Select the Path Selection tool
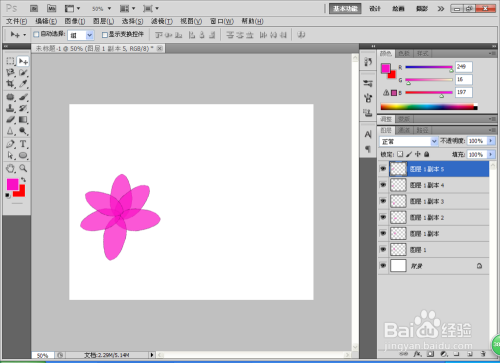500x363 pixels. [10, 155]
